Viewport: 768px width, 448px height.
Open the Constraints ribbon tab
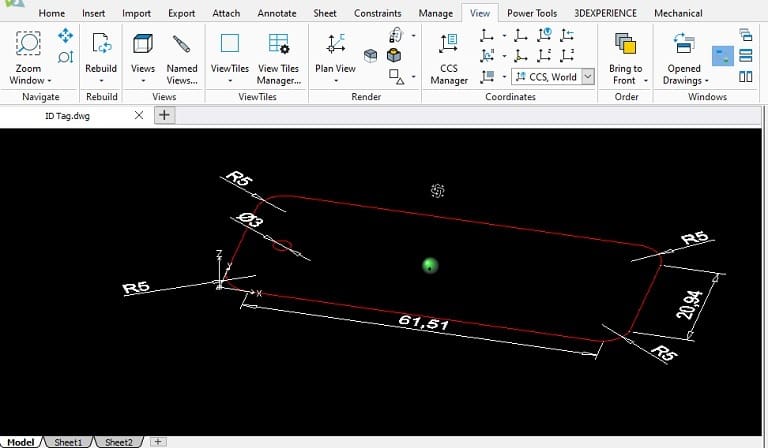pos(378,13)
